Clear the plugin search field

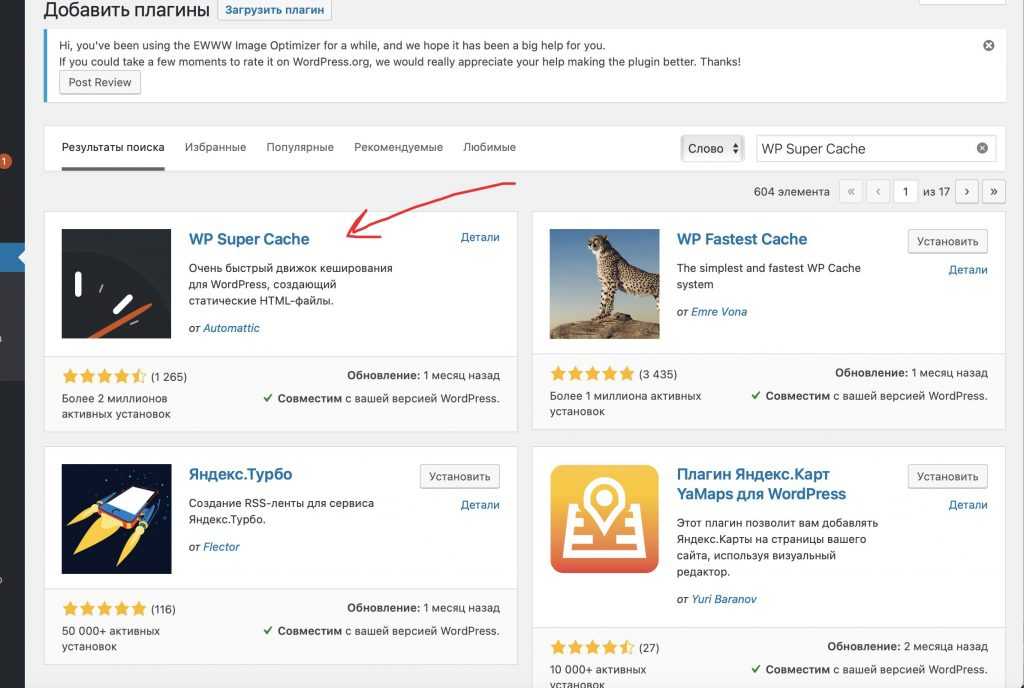click(982, 148)
